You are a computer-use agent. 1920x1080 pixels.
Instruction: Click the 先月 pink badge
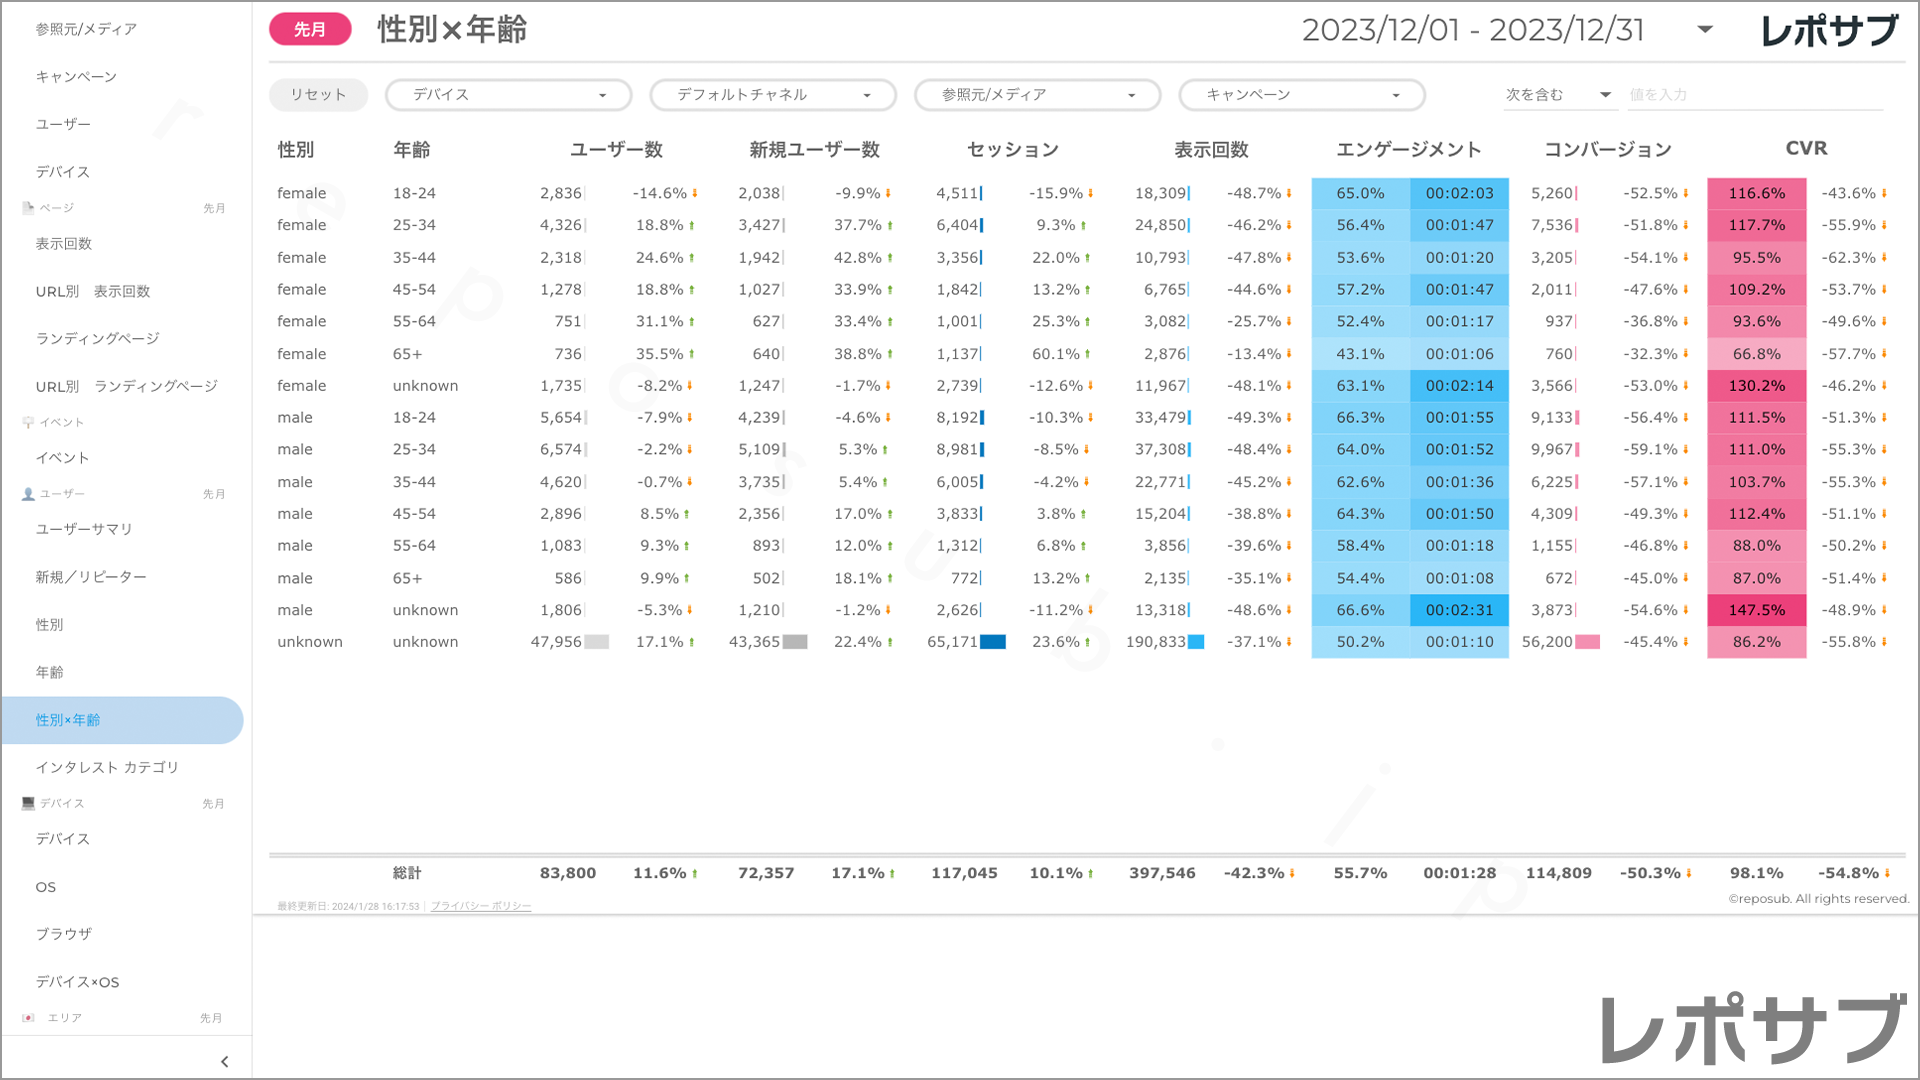pos(310,30)
